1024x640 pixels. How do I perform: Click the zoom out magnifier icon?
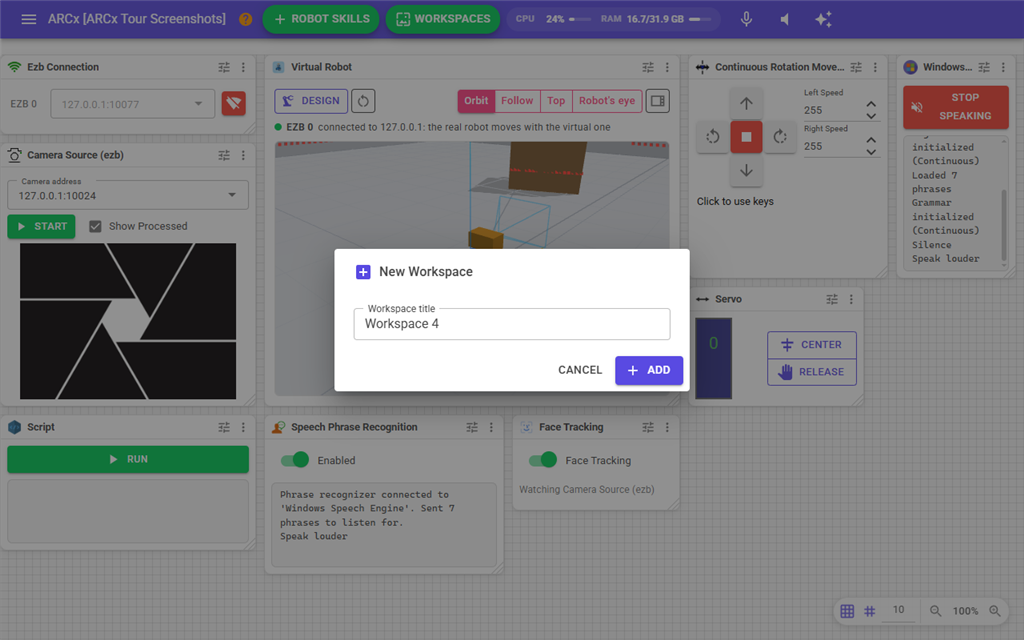(x=935, y=611)
